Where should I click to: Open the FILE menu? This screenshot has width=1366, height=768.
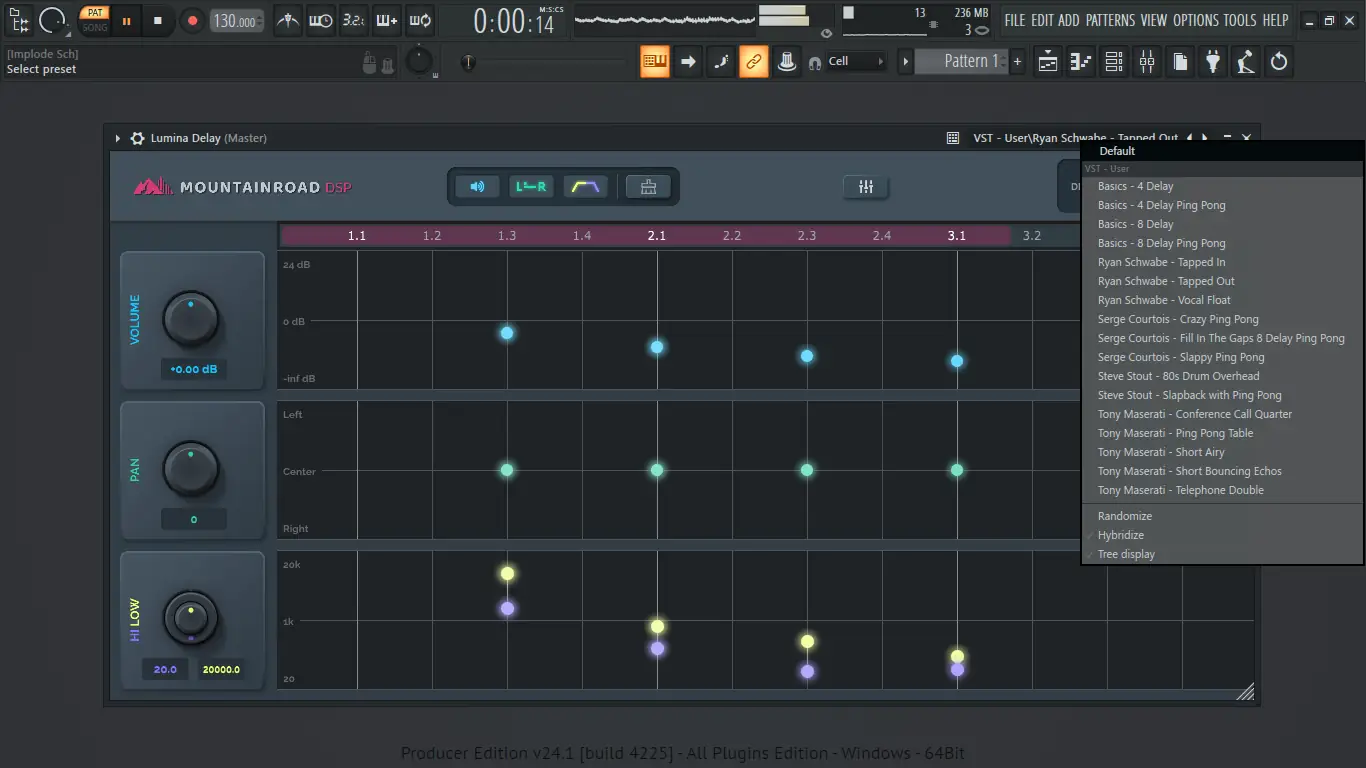pyautogui.click(x=1015, y=20)
